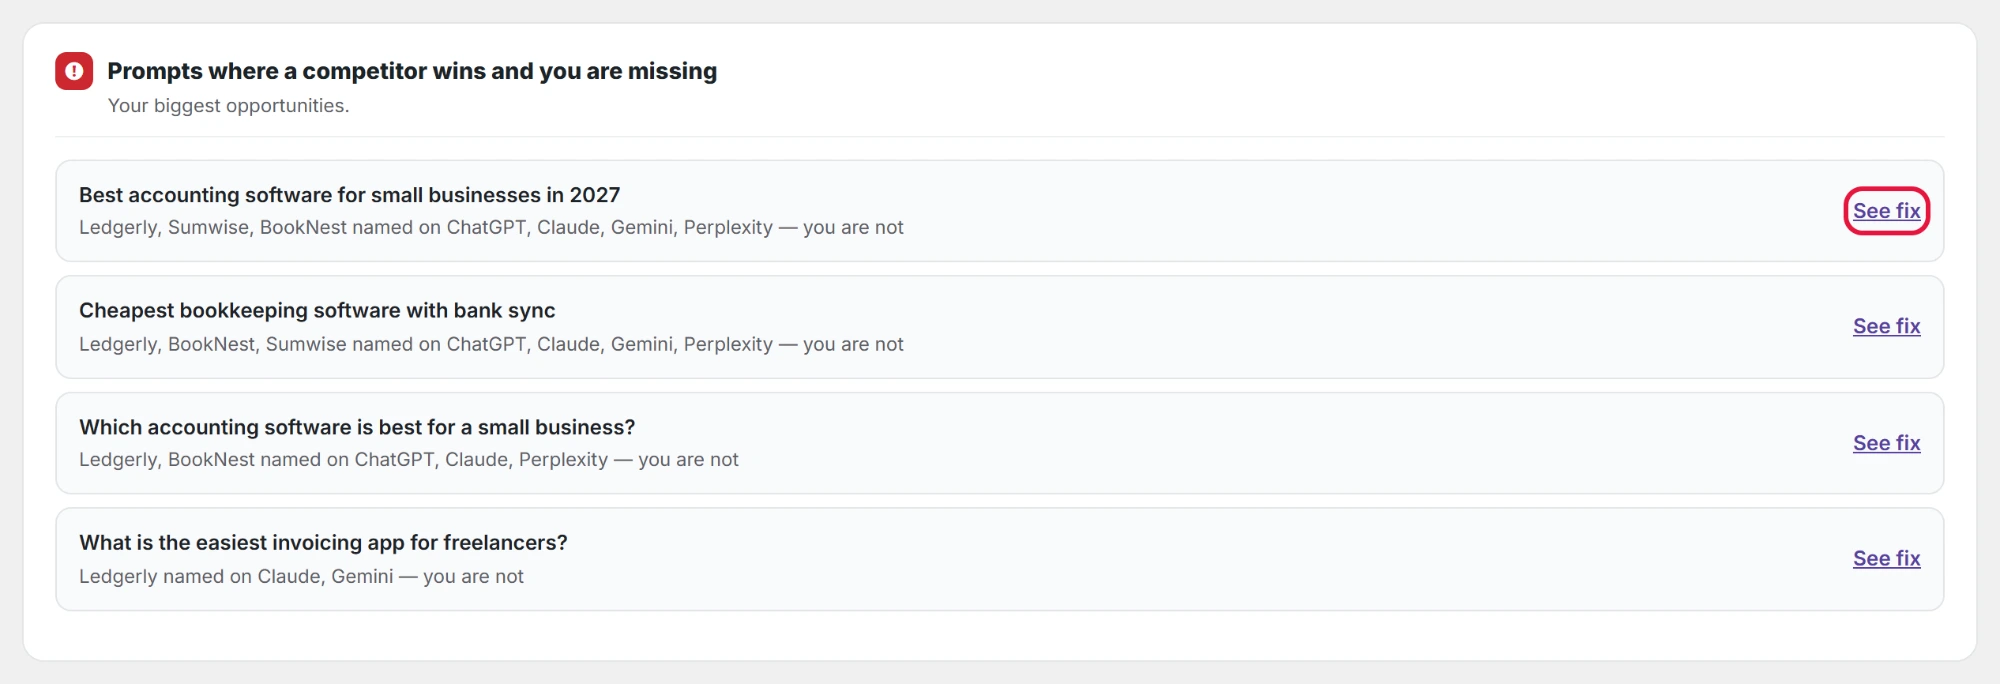Click the red alert icon beside the heading
Screen dimensions: 2000x684
click(74, 71)
